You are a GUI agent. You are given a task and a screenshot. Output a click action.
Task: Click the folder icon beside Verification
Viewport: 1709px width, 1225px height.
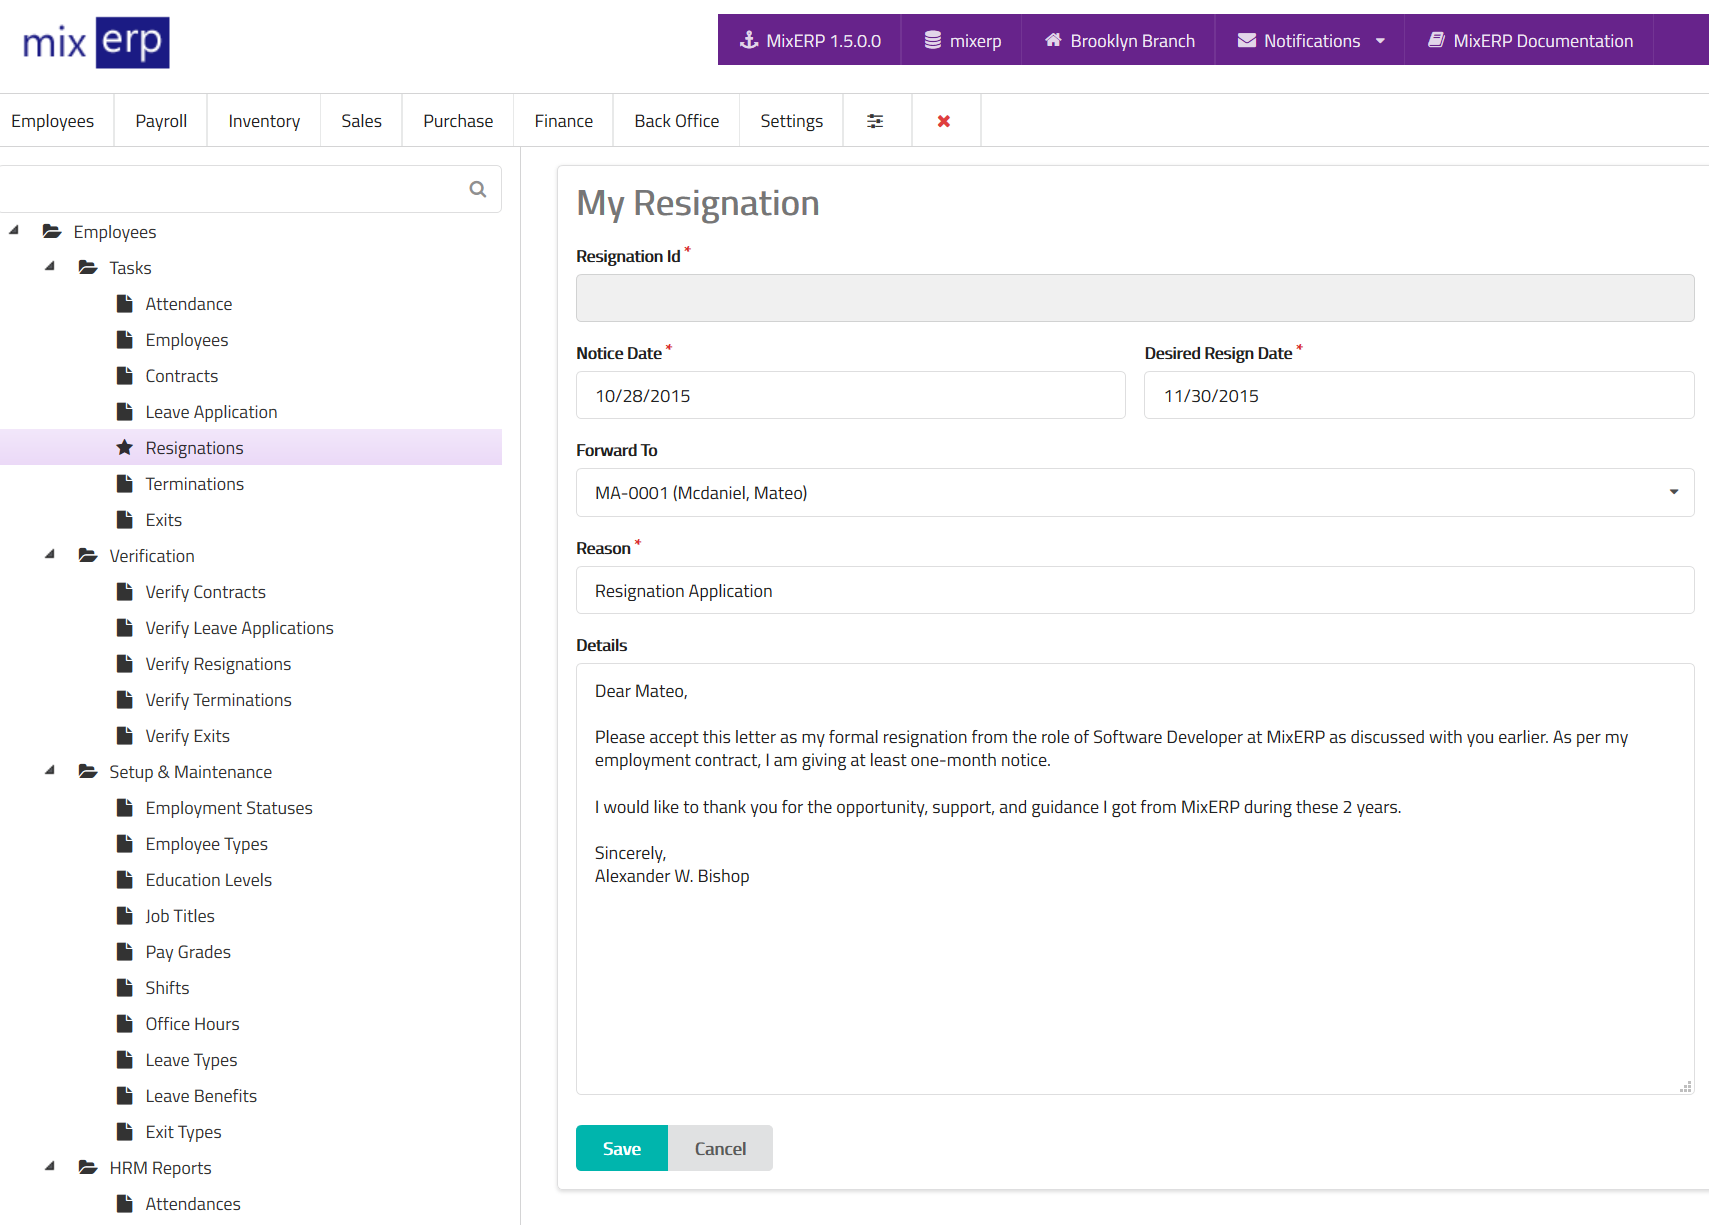[x=88, y=555]
